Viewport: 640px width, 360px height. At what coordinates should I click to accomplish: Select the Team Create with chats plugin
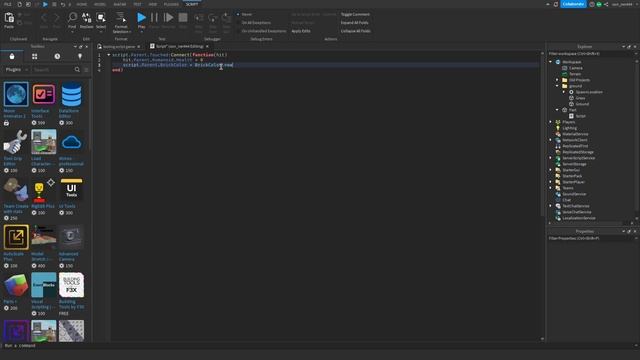[16, 190]
